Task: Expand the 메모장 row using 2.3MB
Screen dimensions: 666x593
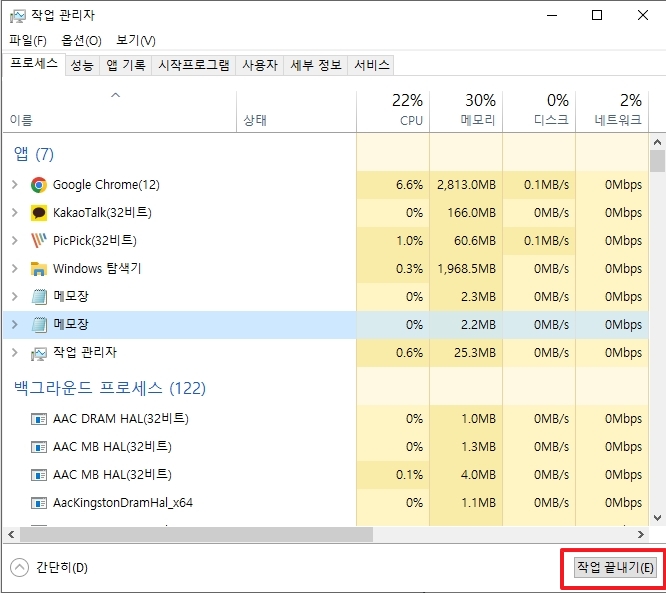Action: [15, 296]
